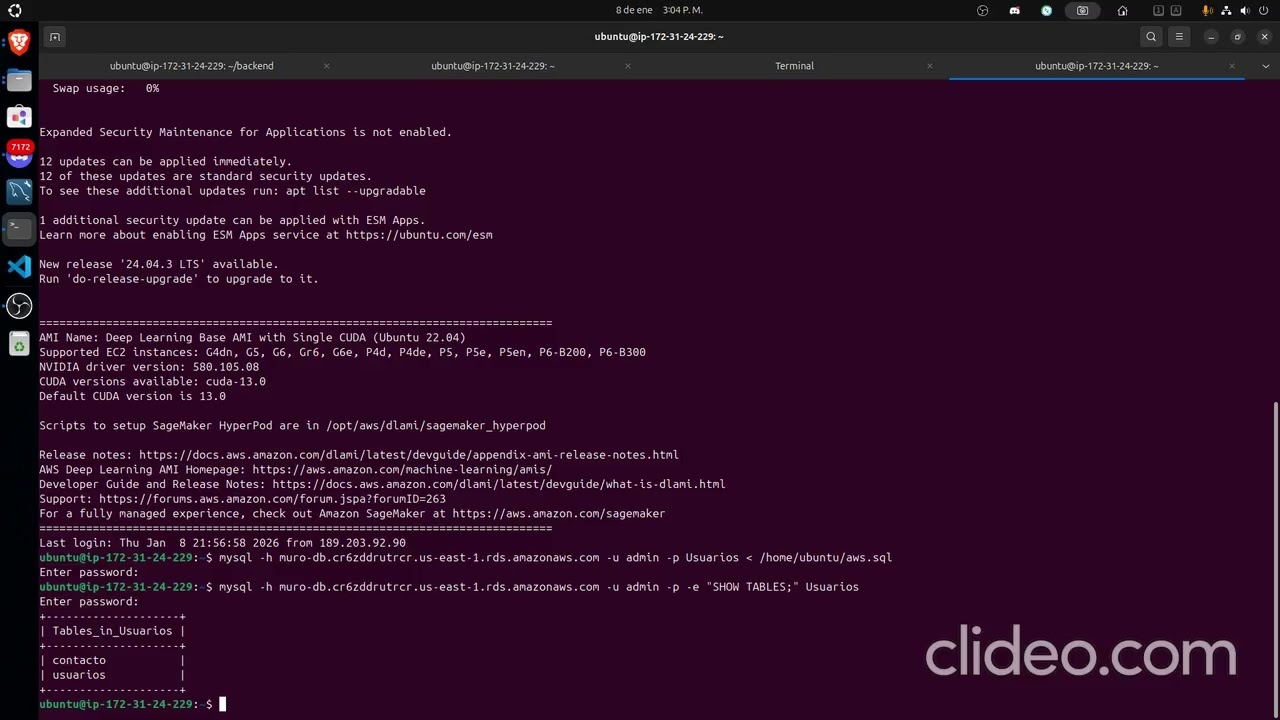The image size is (1280, 720).
Task: Click the 'Last login: Thu Jan 8' line
Action: coord(222,543)
